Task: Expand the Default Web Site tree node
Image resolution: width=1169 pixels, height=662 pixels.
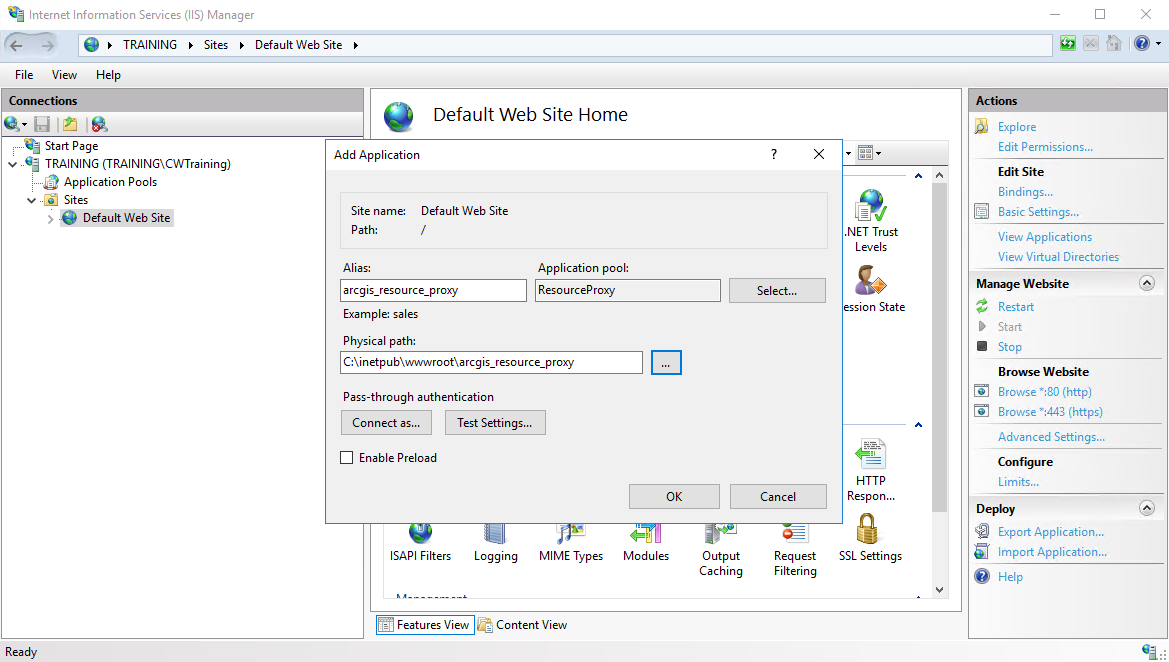Action: (50, 218)
